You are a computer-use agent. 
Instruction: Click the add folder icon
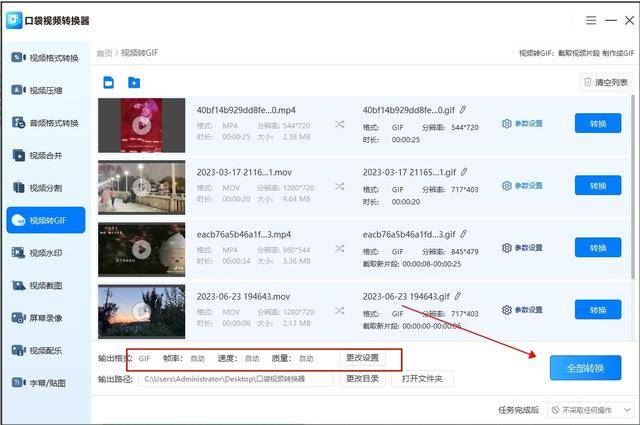click(134, 82)
